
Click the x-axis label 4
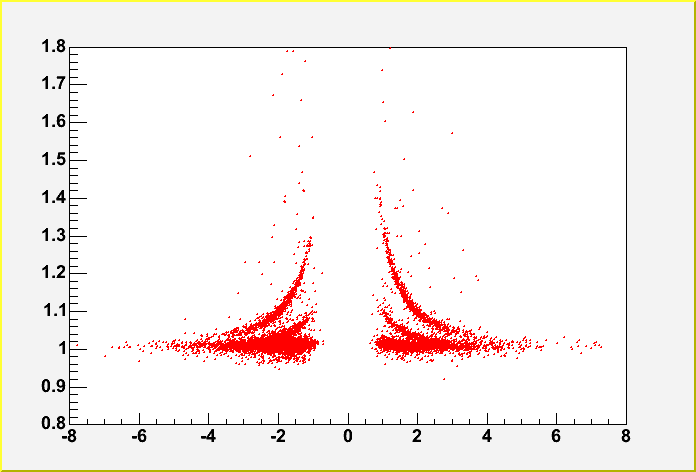click(487, 436)
